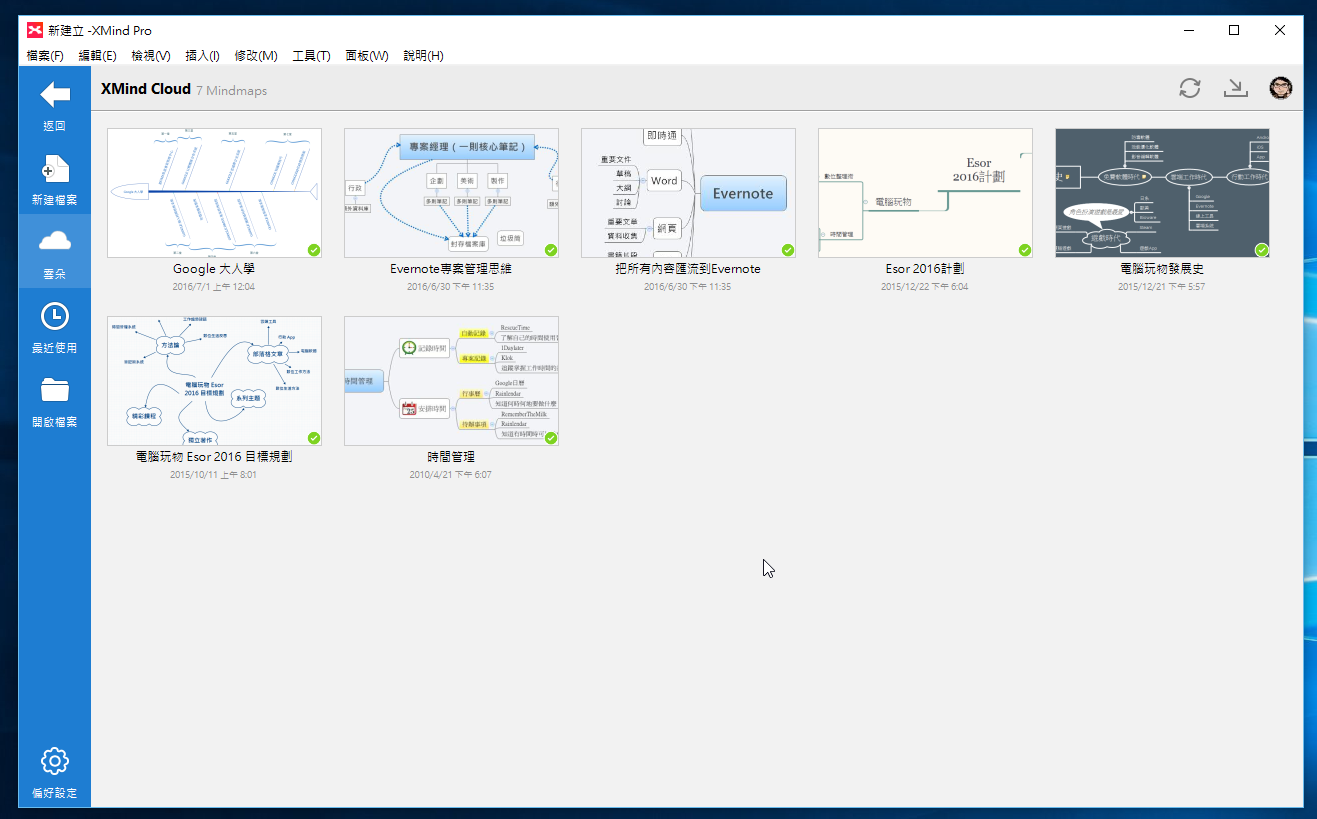Screen dimensions: 1317x819
Task: Click the download/import arrow icon
Action: 1236,88
